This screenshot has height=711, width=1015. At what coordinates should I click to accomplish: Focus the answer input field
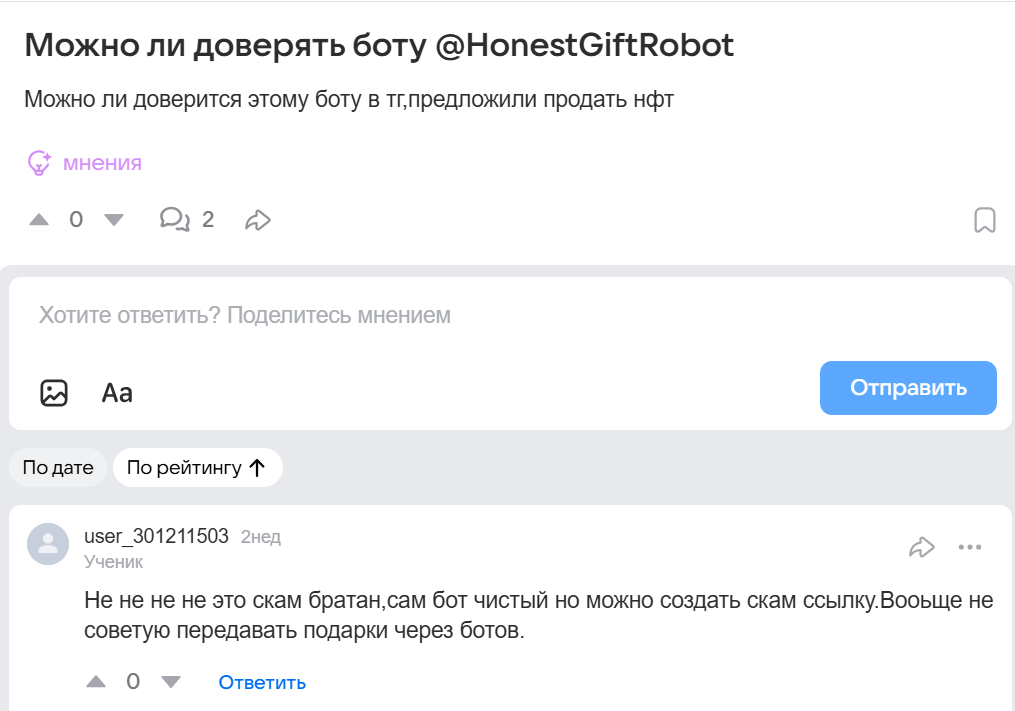pyautogui.click(x=400, y=316)
